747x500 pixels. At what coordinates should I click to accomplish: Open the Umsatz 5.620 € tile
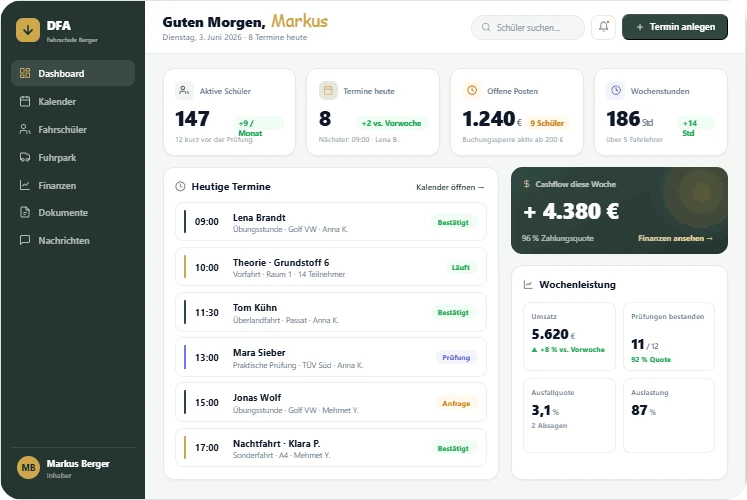[x=569, y=336]
